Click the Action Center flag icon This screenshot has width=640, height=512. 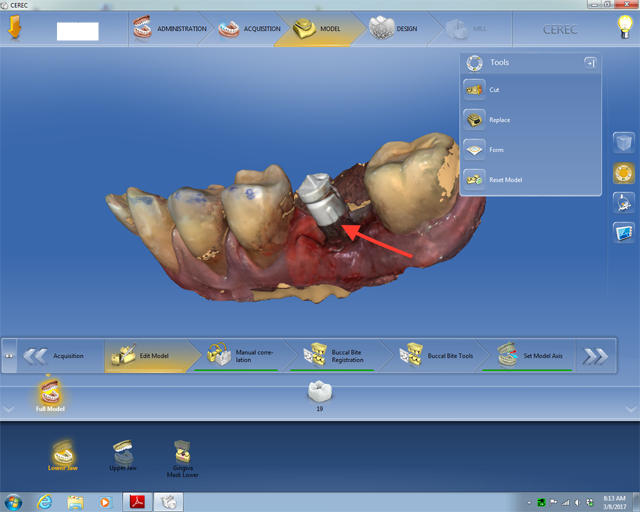pyautogui.click(x=553, y=503)
